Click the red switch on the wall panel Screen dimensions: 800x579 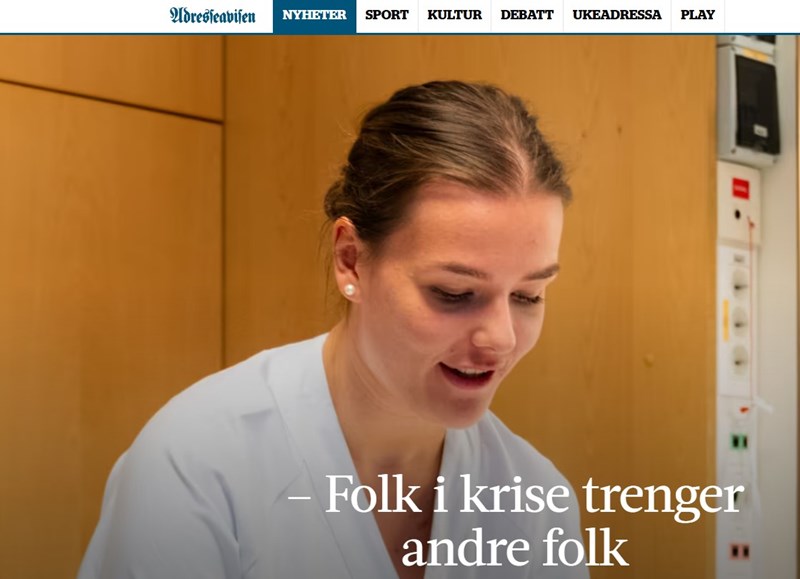[x=740, y=189]
